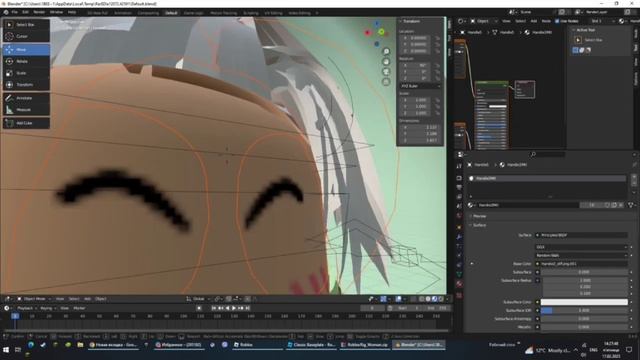Adjust the Subsurface IOR slider

pyautogui.click(x=584, y=311)
